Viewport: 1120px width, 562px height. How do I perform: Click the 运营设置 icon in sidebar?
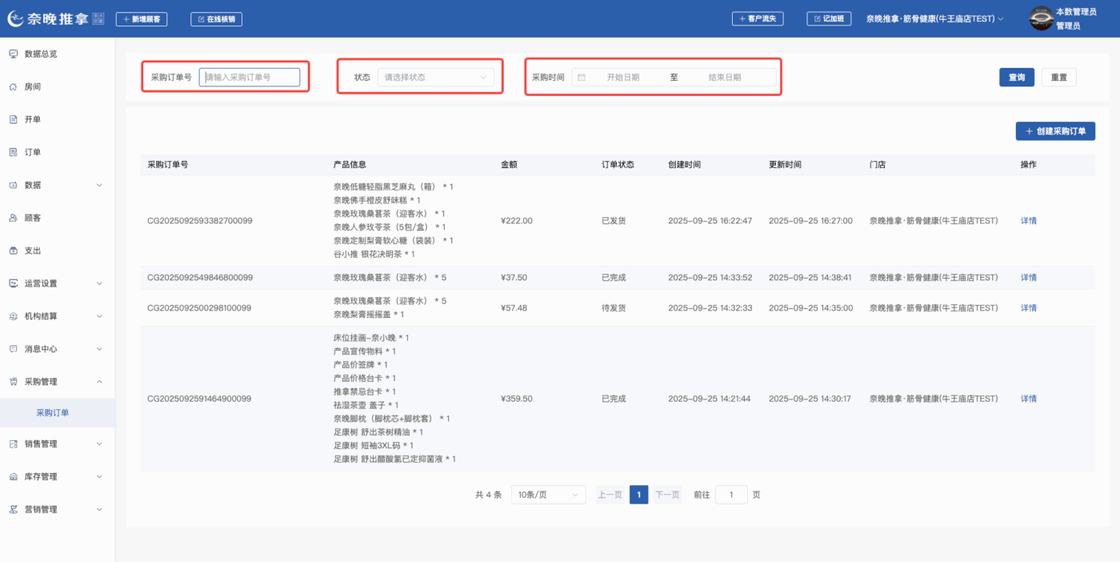(x=13, y=283)
